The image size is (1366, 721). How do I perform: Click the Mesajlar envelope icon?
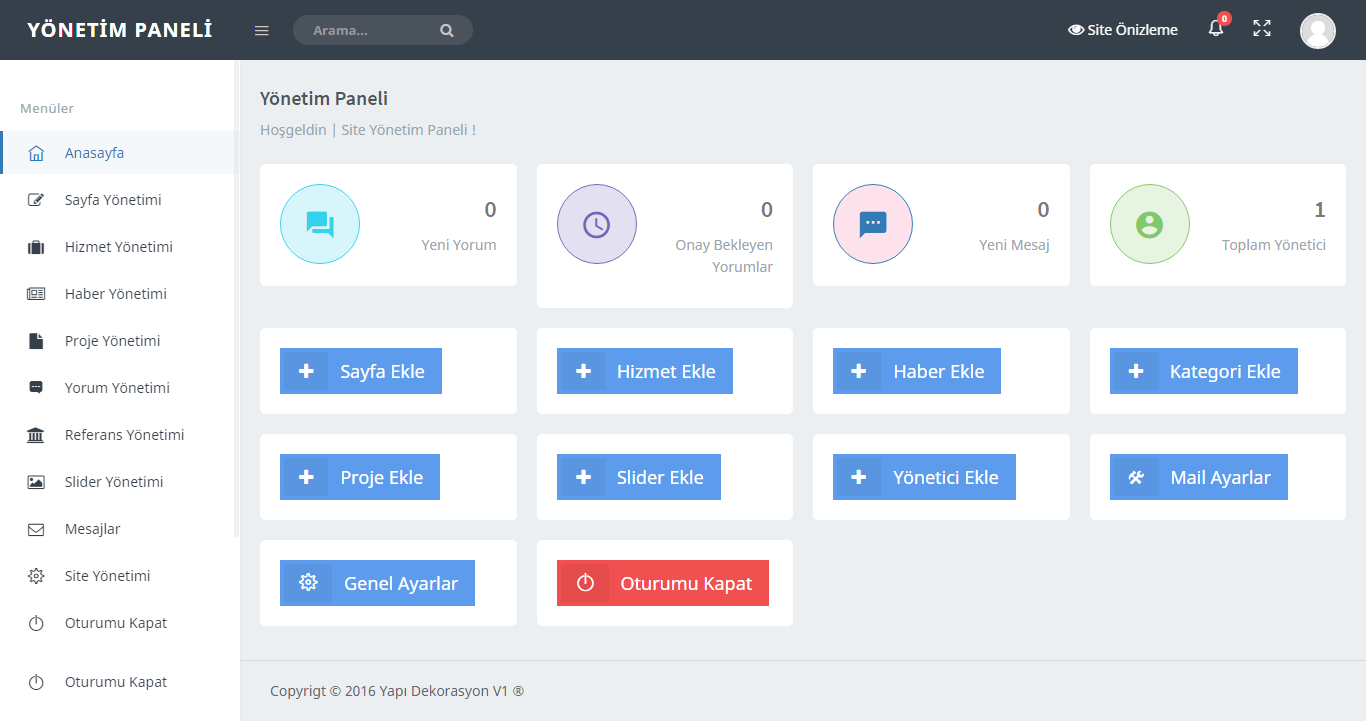point(36,529)
